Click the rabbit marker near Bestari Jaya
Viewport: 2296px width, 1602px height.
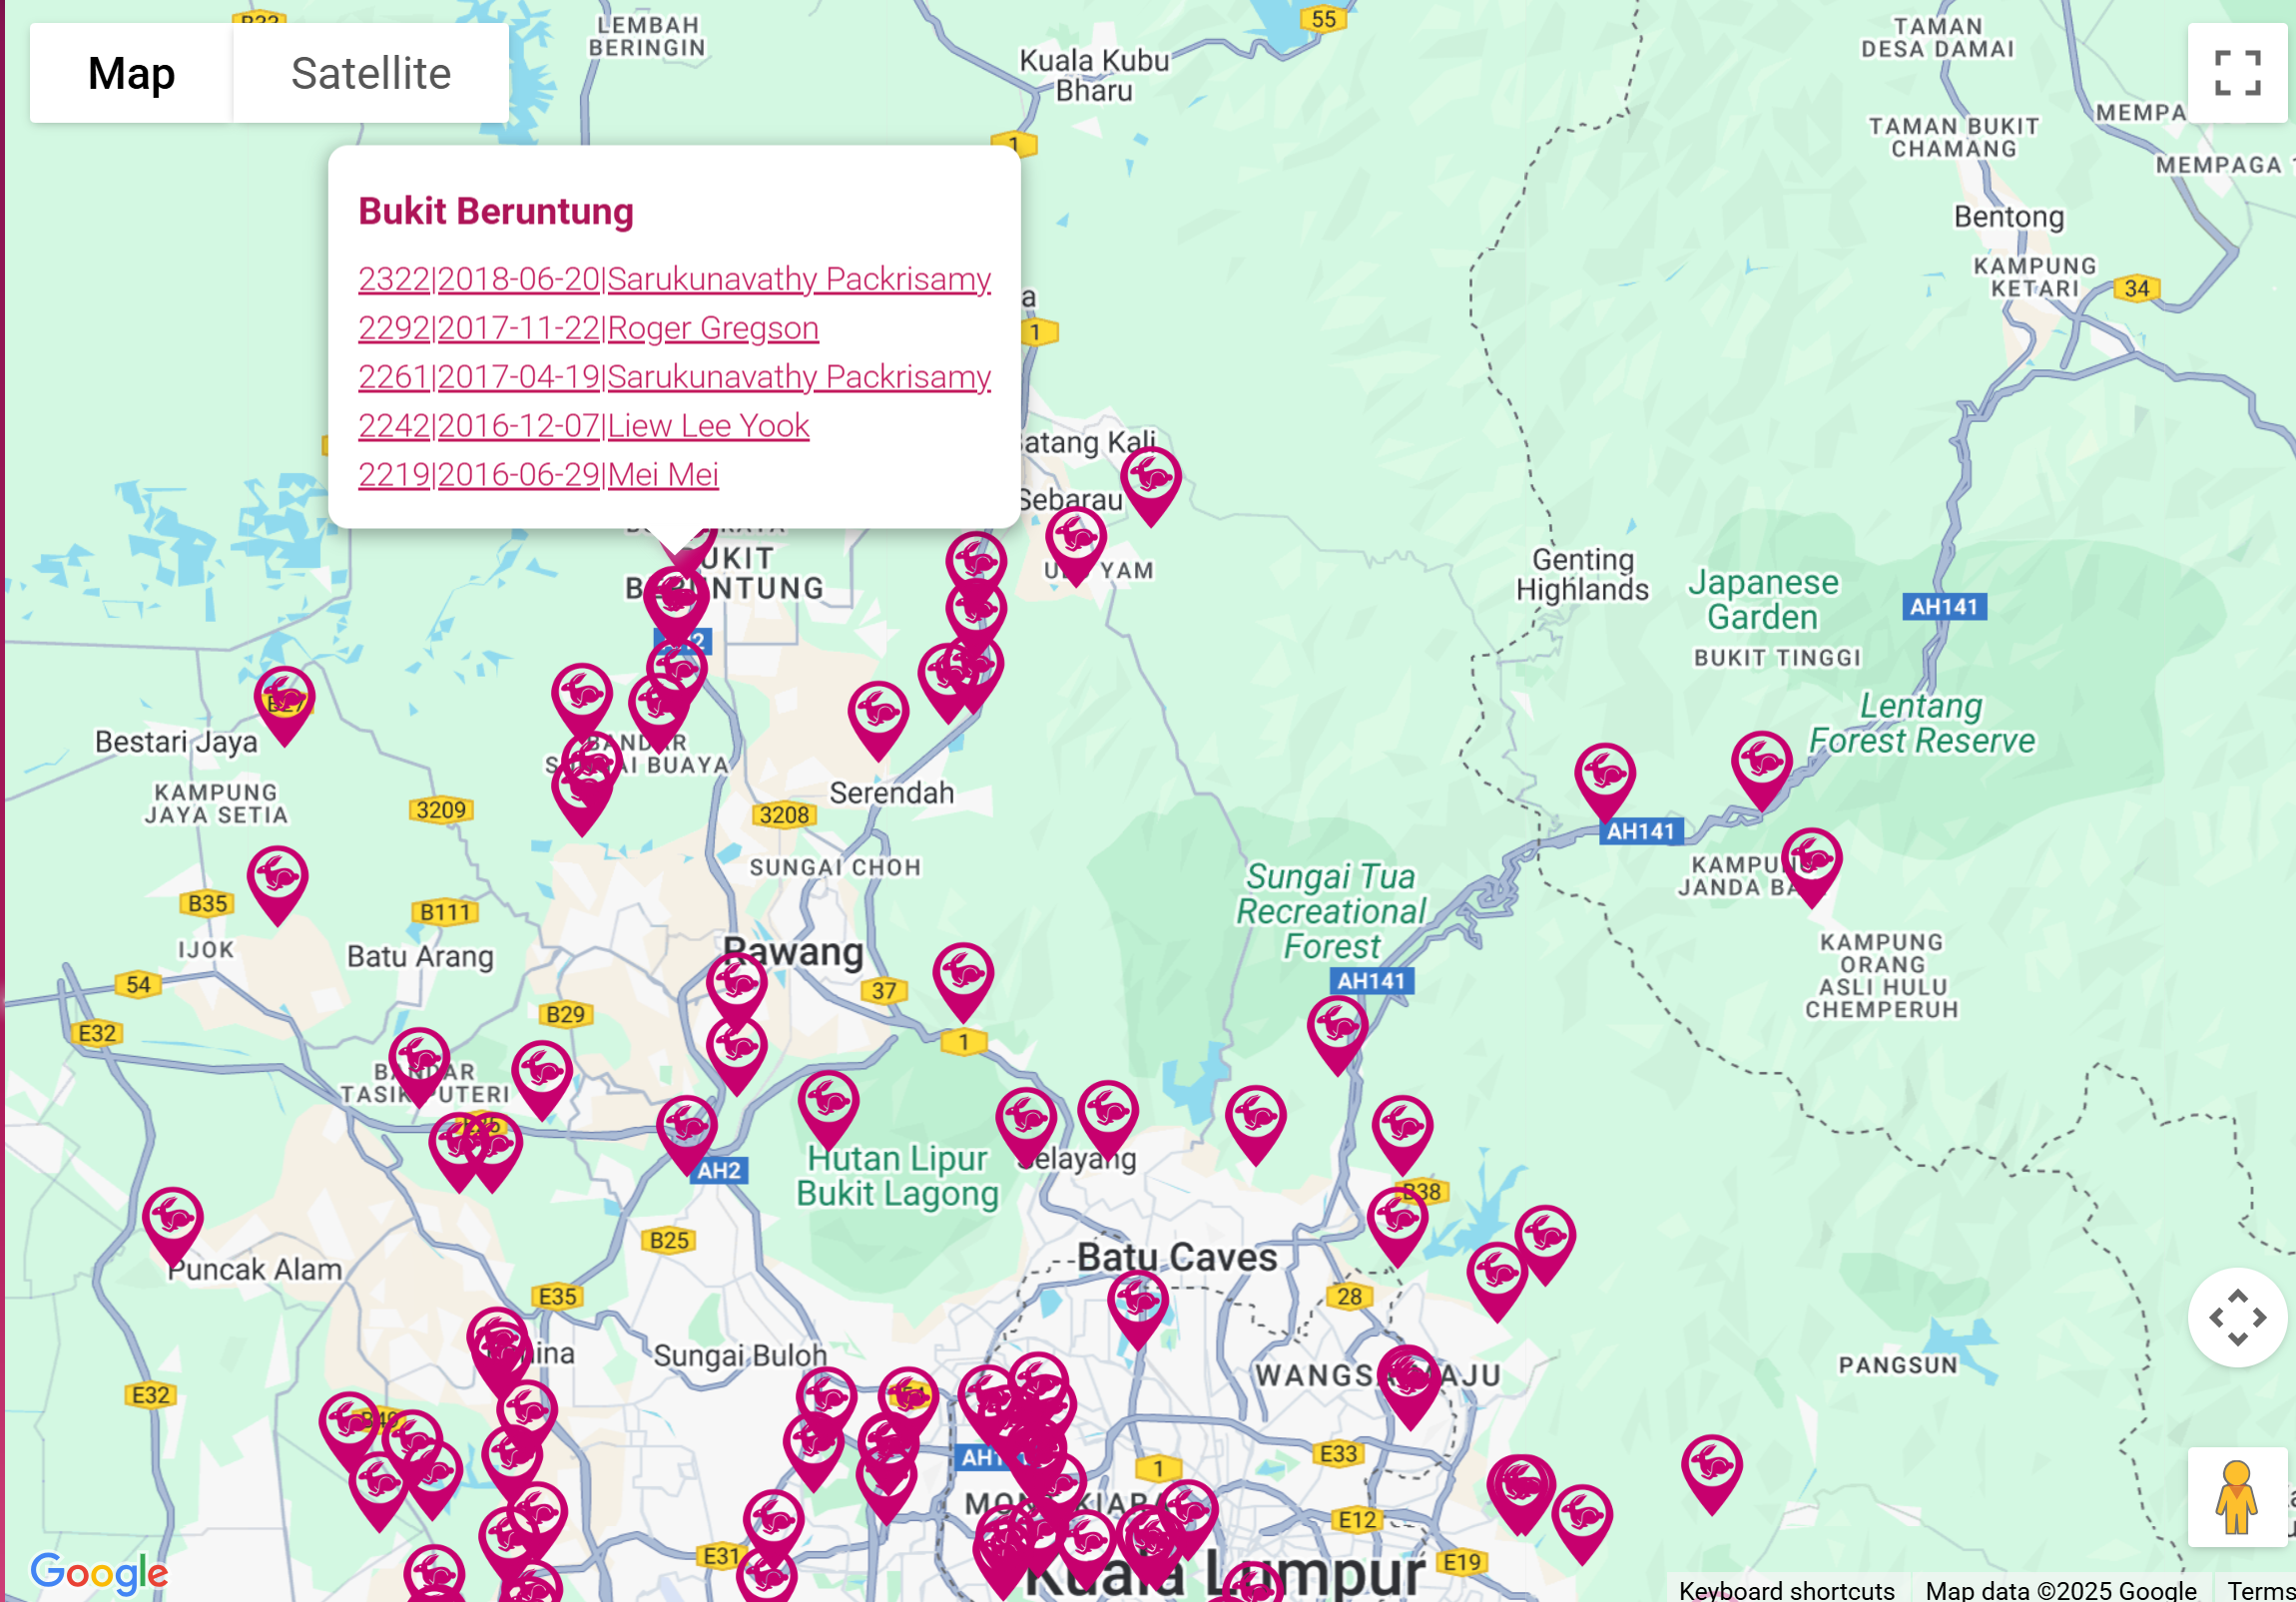point(284,697)
